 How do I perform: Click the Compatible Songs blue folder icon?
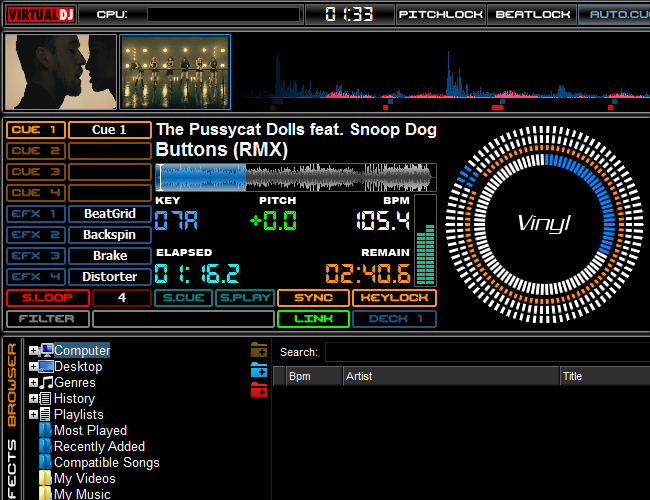[x=46, y=462]
